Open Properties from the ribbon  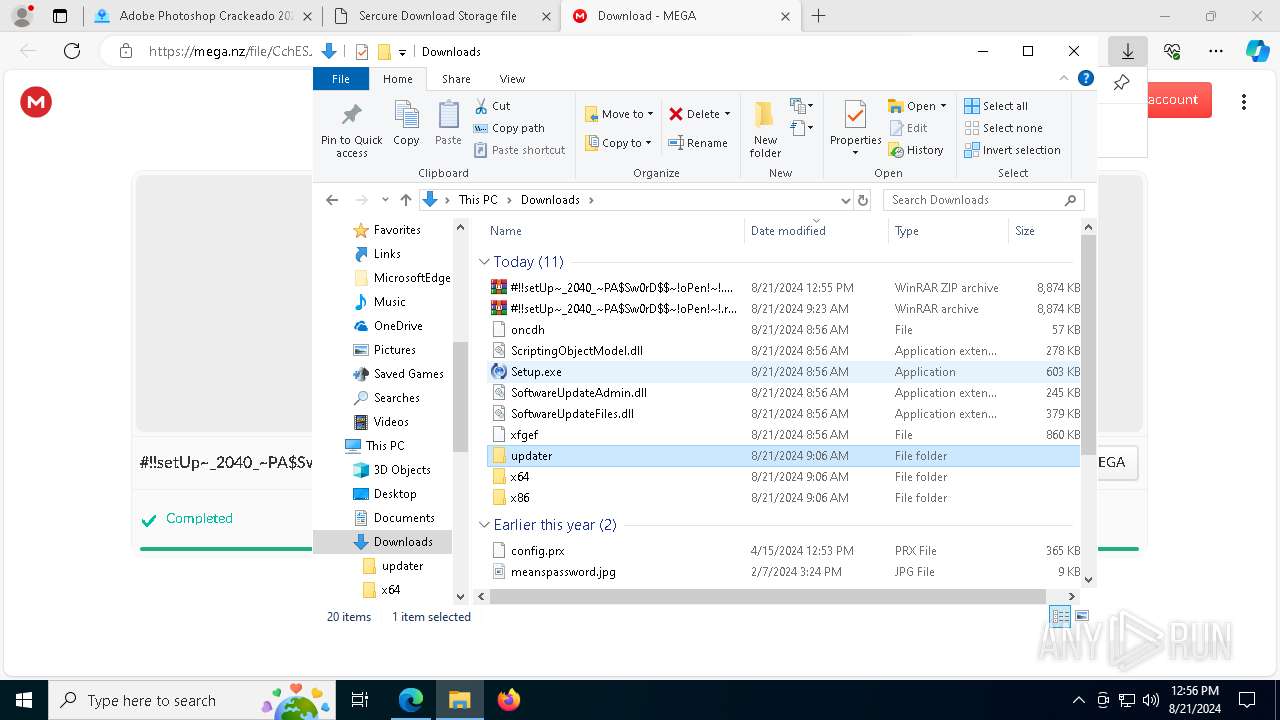[x=855, y=128]
